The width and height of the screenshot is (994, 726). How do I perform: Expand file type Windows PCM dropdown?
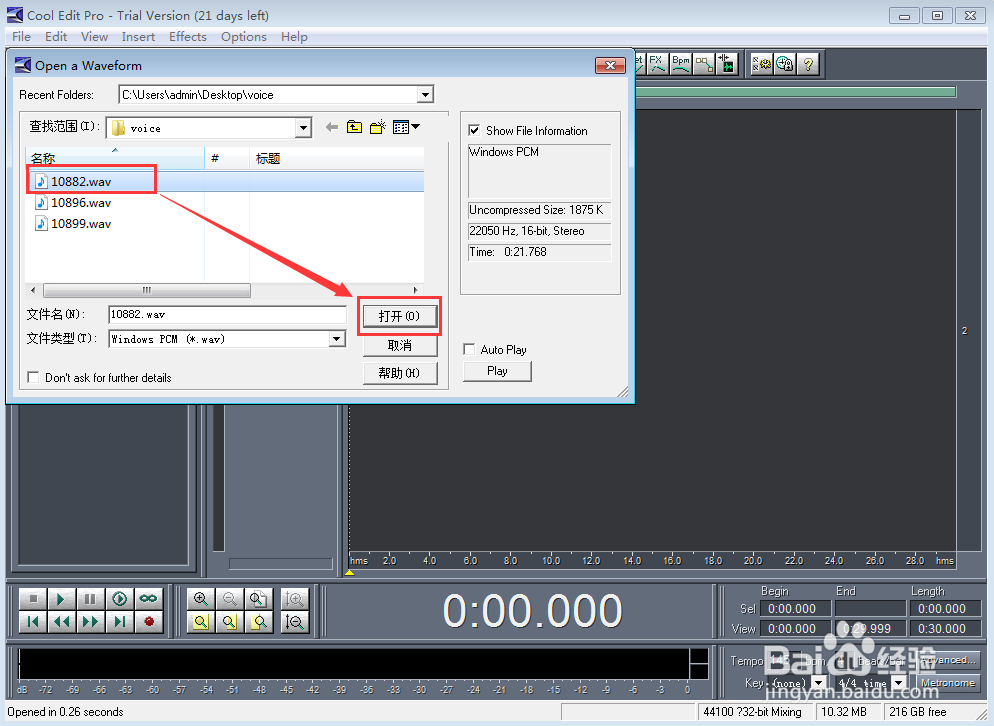[337, 339]
